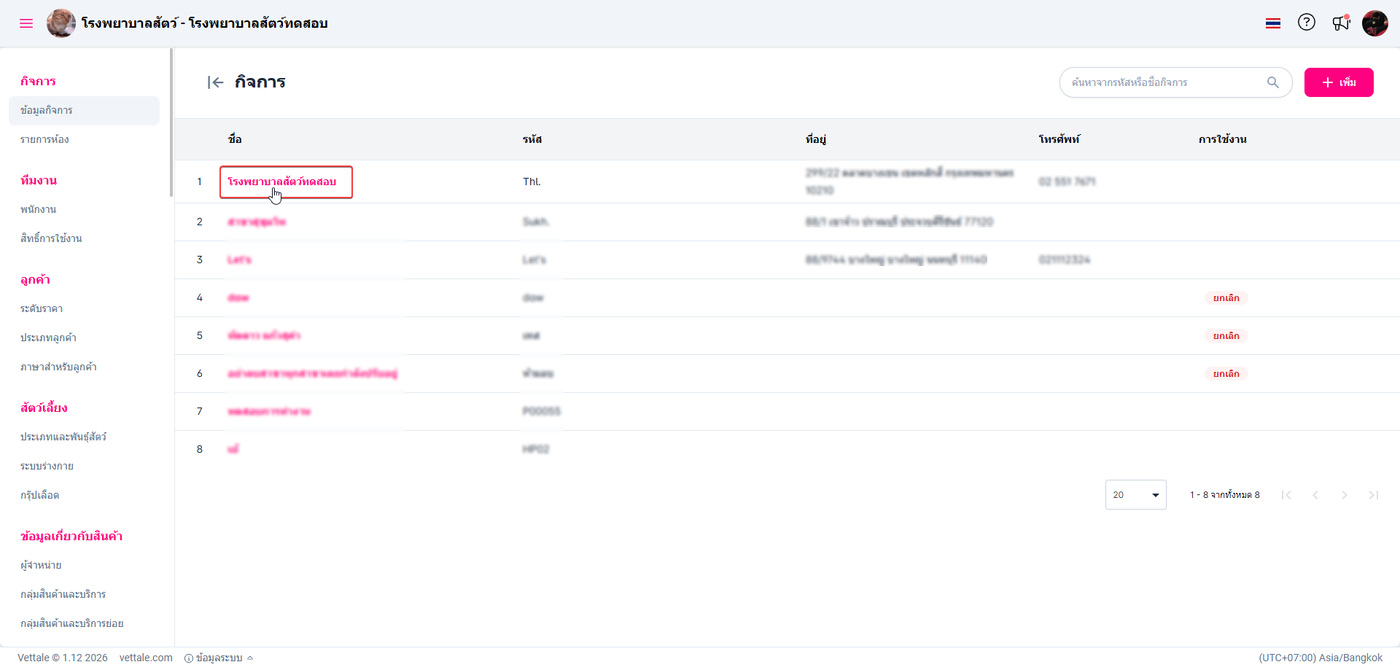Open ประเภทลูกค้า in the sidebar
1400x670 pixels.
(x=49, y=337)
